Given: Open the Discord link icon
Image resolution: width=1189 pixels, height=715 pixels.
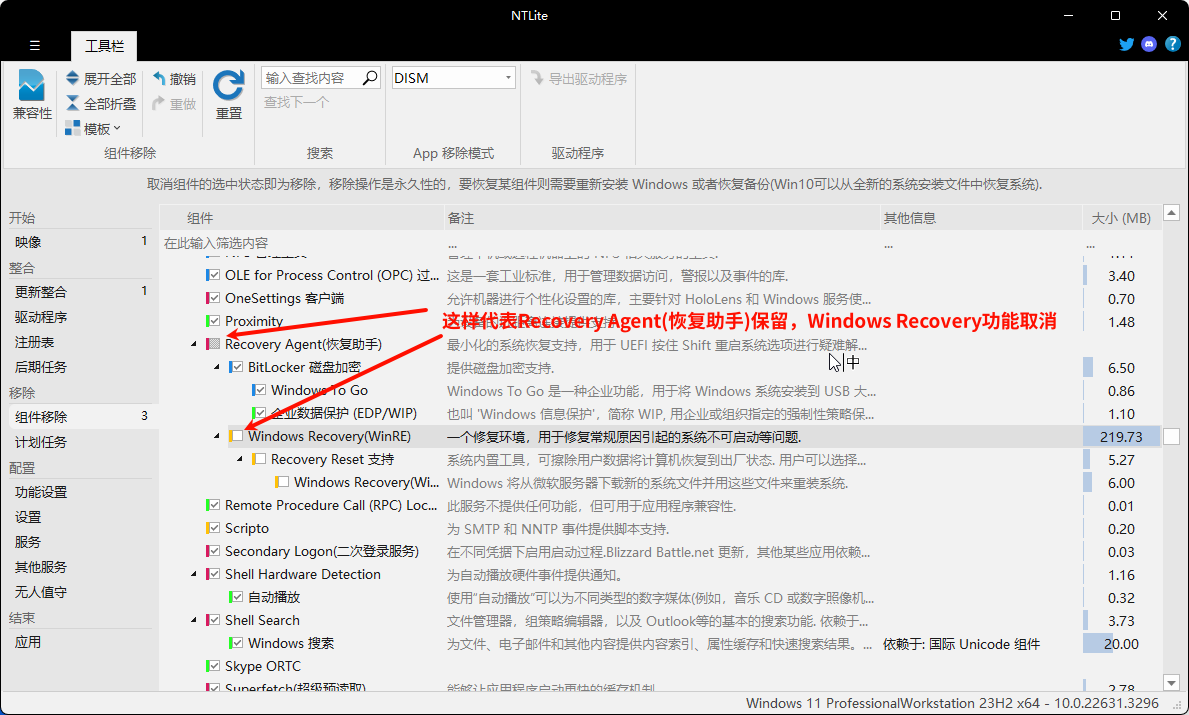Looking at the screenshot, I should point(1150,44).
